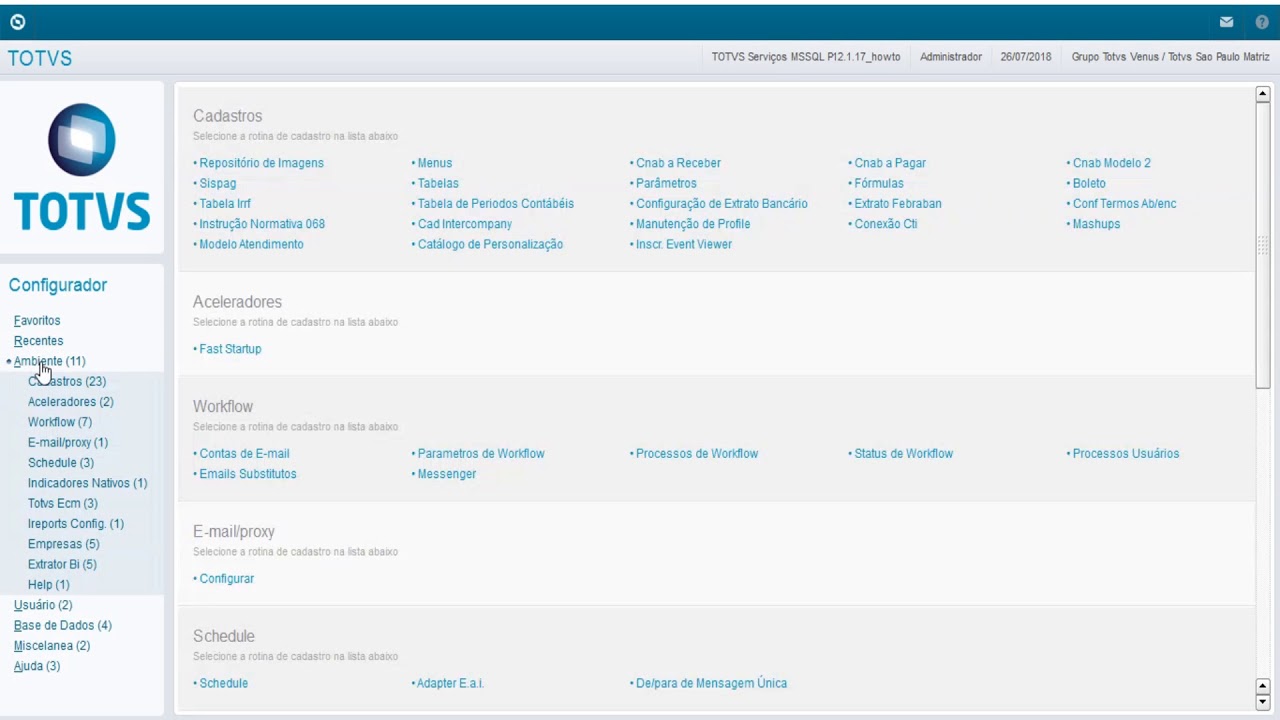1280x720 pixels.
Task: Select Schedule (3) in the tree
Action: (x=61, y=463)
